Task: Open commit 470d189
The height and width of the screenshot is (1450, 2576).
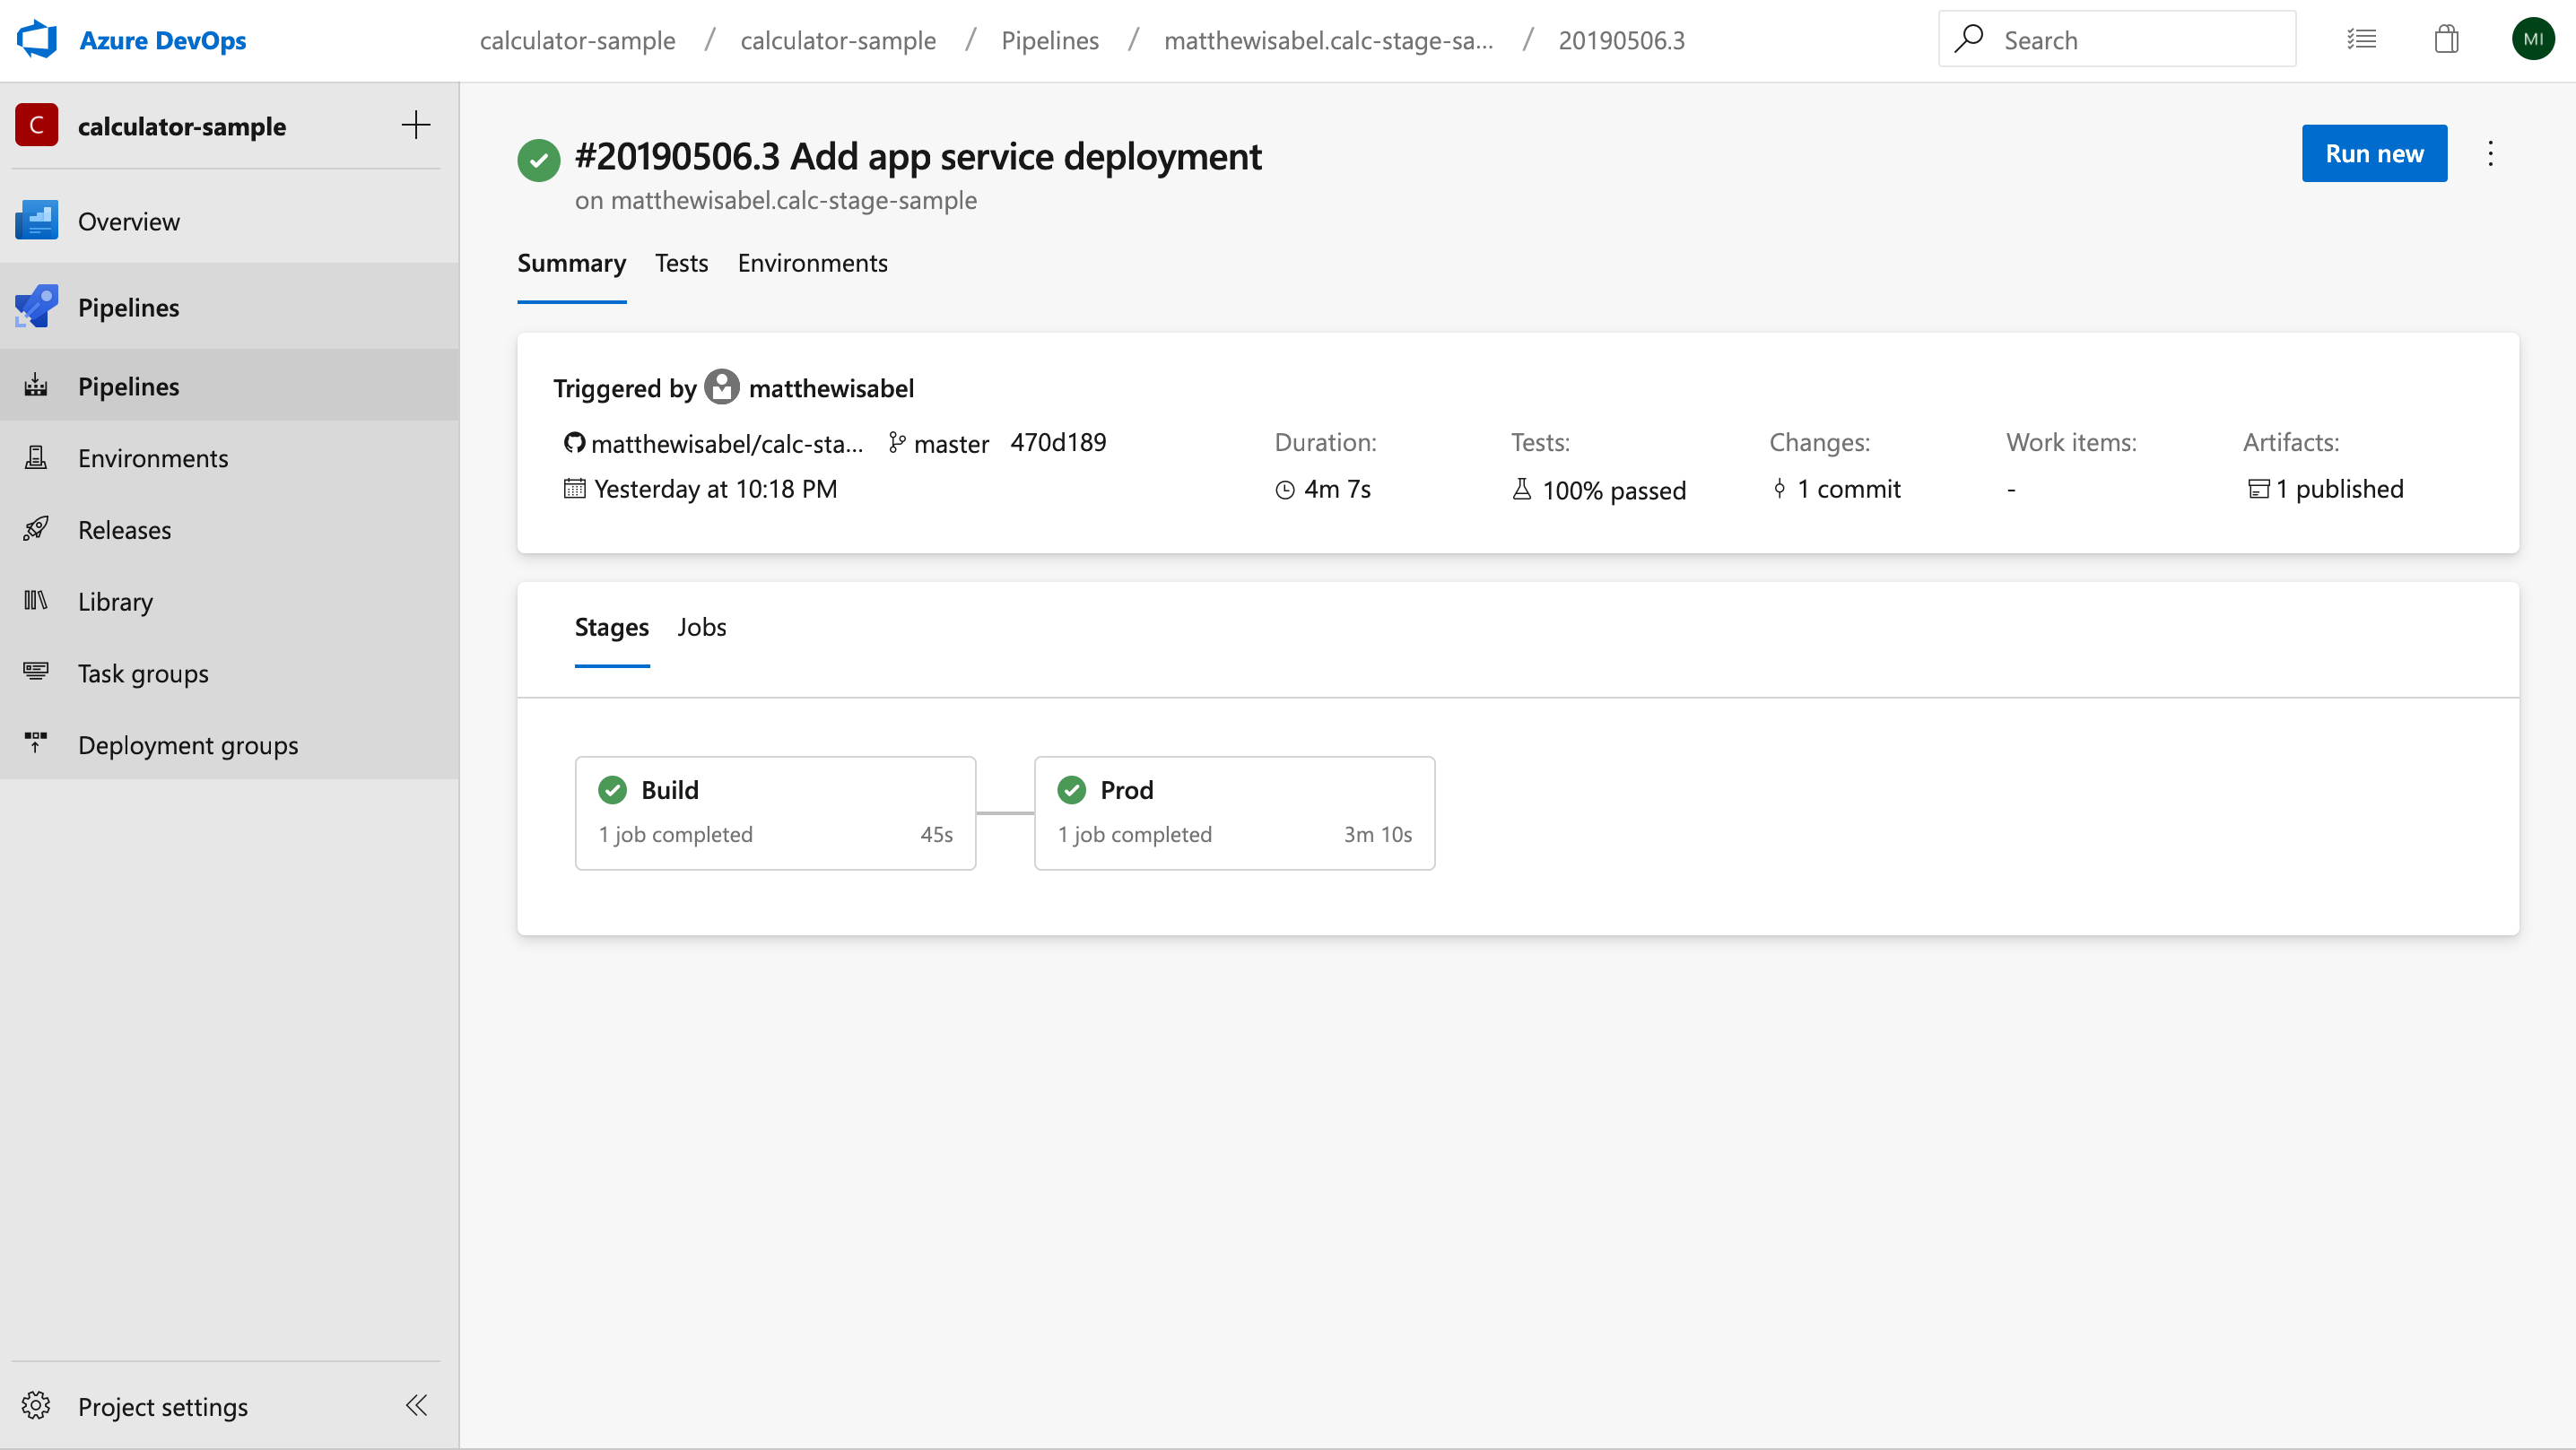Action: click(1058, 442)
